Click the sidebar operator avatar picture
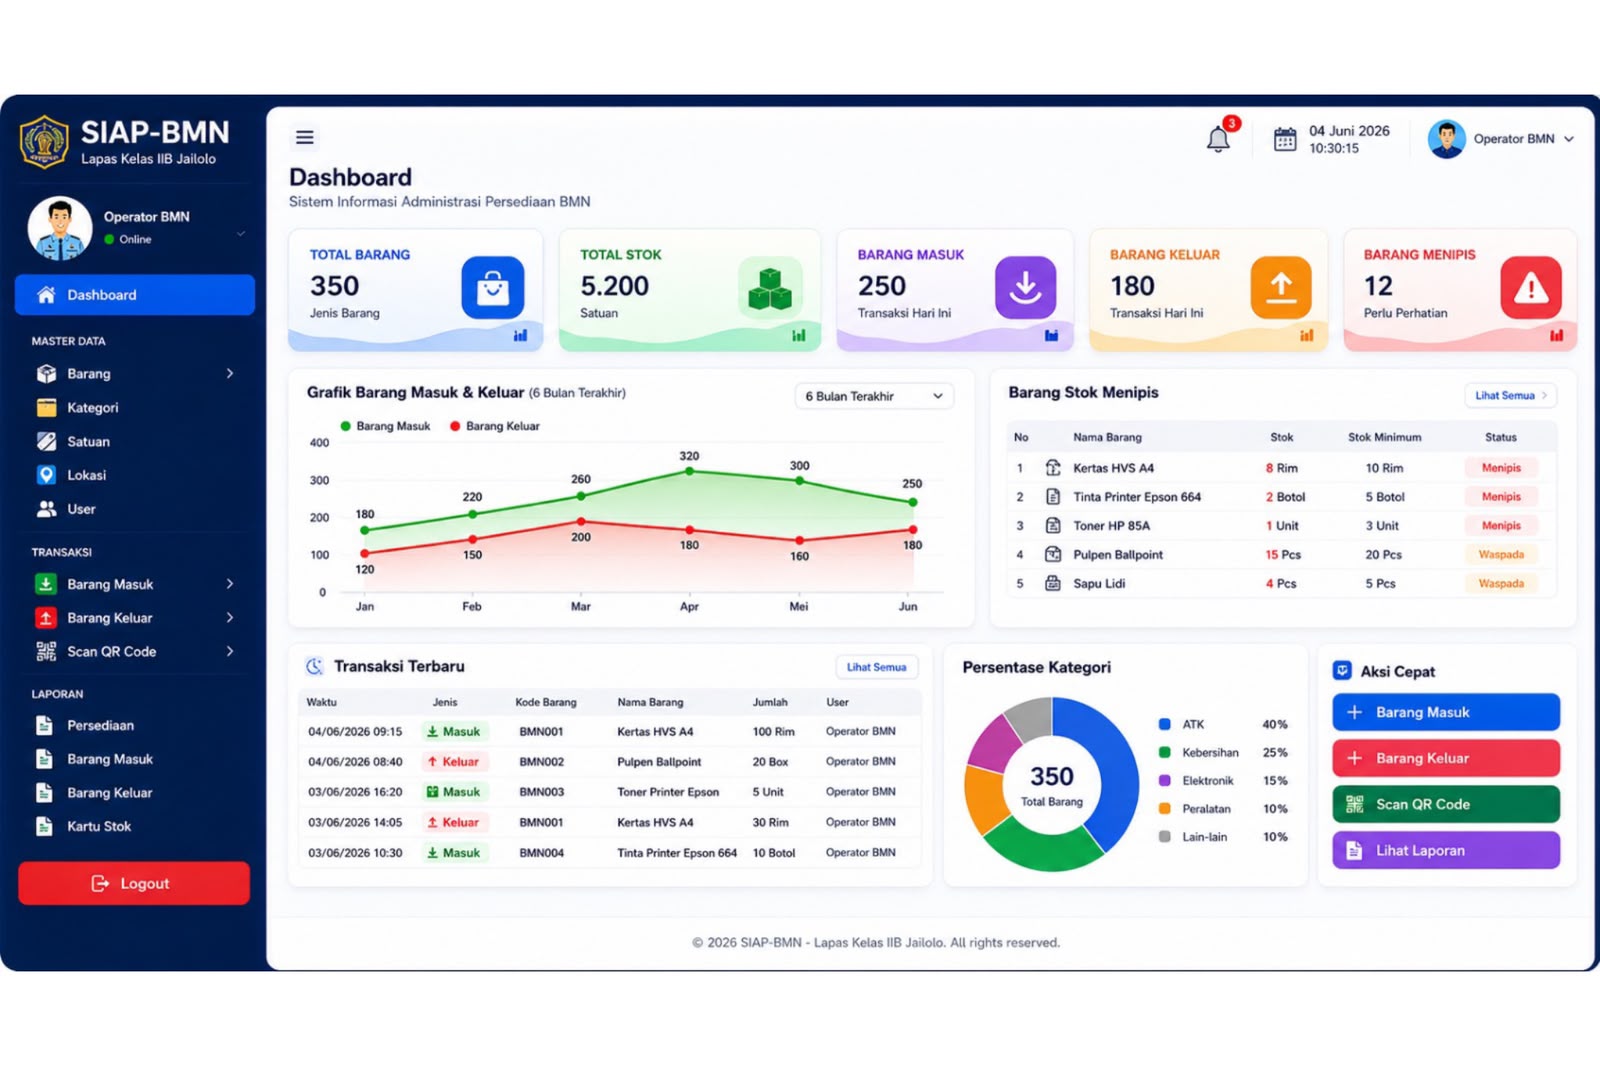This screenshot has width=1600, height=1066. click(x=60, y=228)
